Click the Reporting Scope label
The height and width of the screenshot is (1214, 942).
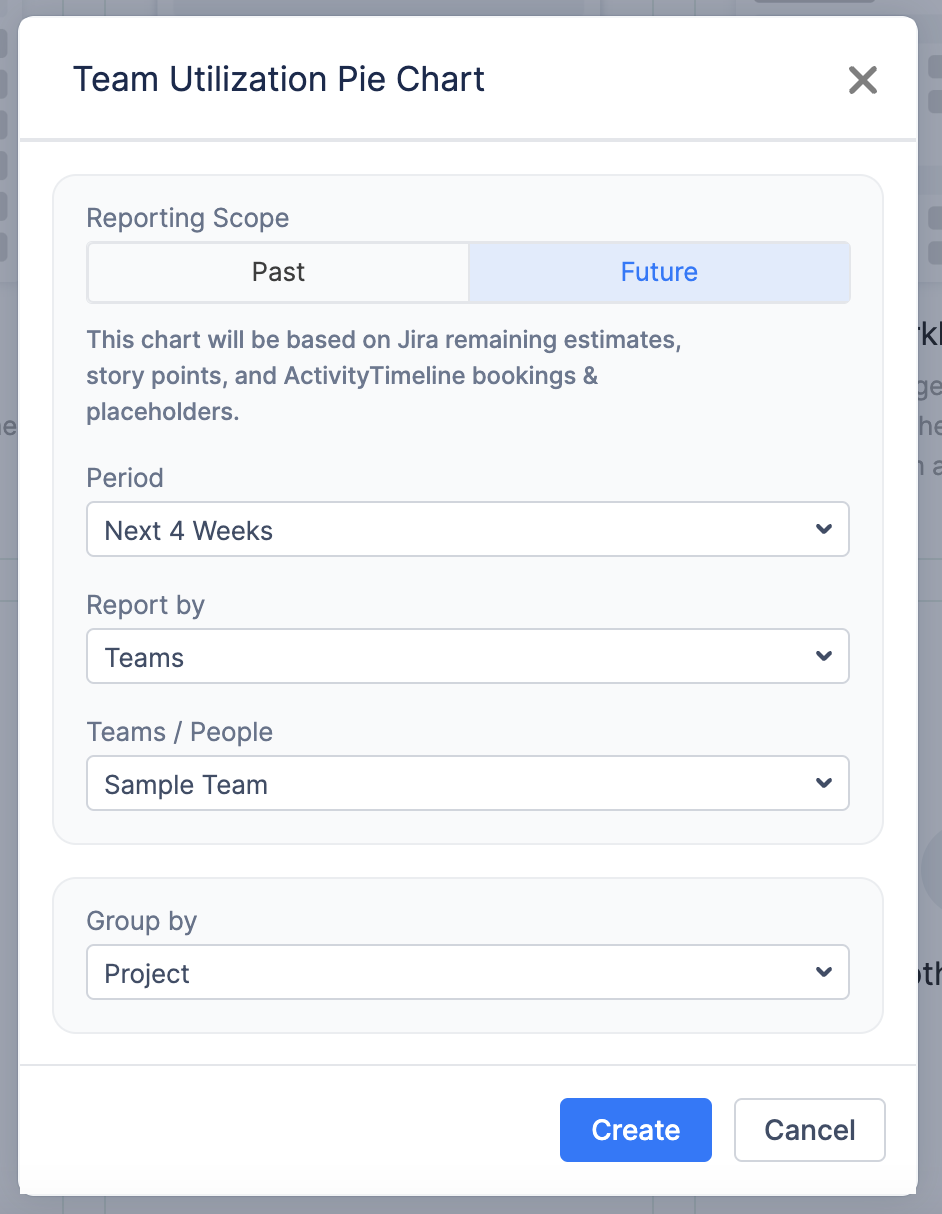click(188, 218)
